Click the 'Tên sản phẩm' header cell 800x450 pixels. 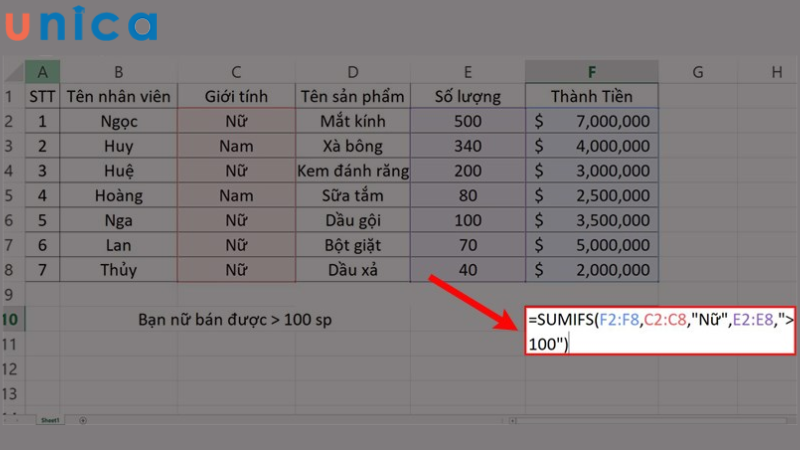pos(353,96)
